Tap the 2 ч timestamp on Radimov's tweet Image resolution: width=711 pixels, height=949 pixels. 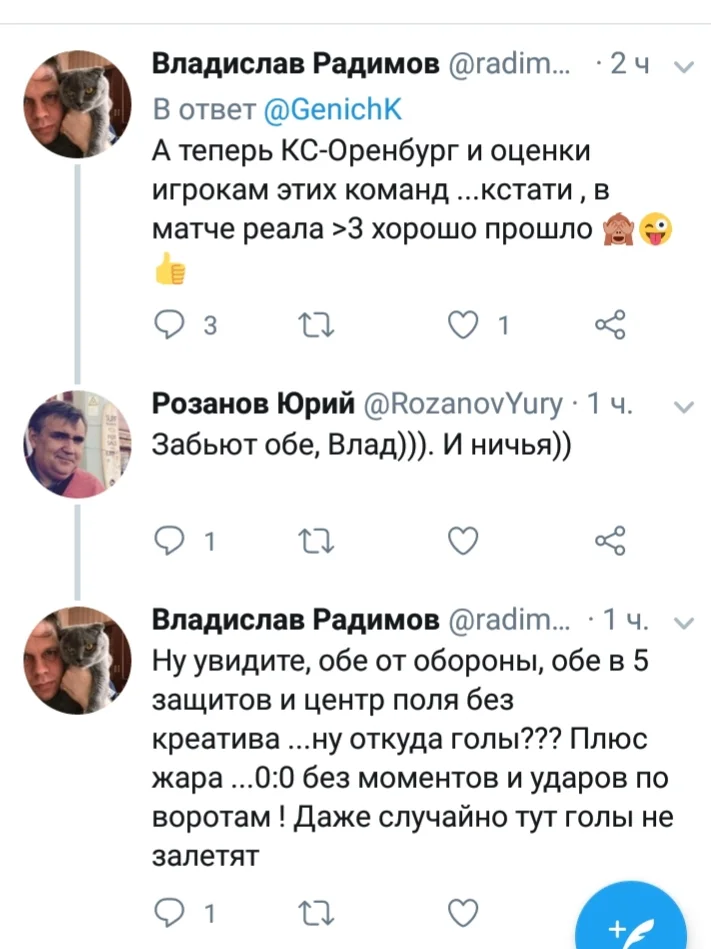point(625,63)
